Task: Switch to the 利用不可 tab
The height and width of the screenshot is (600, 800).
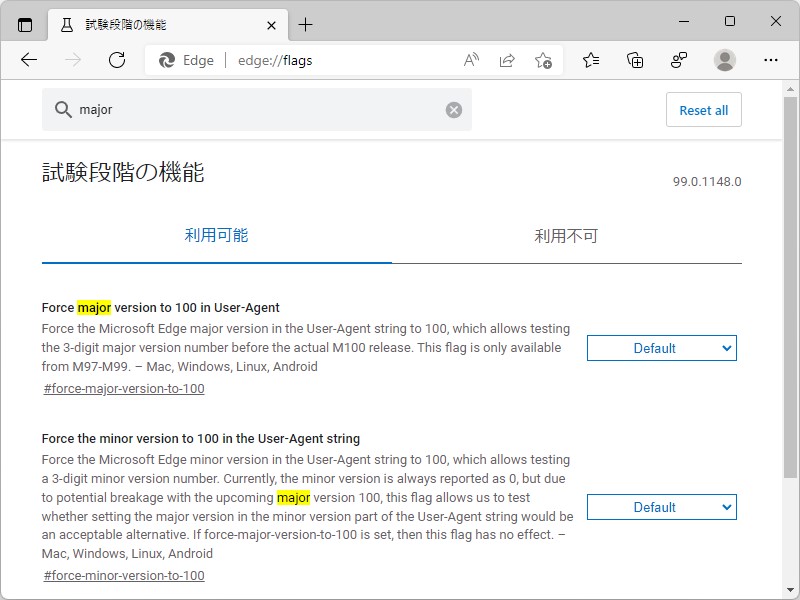Action: point(565,236)
